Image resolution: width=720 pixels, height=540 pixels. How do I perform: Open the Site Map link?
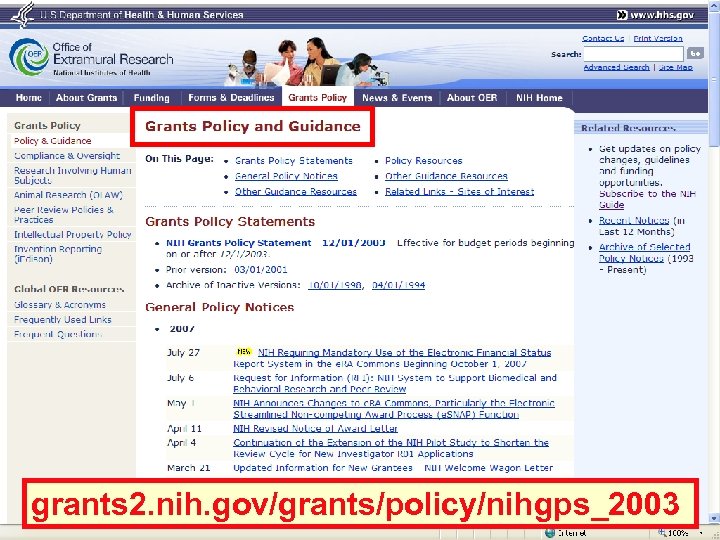(675, 68)
